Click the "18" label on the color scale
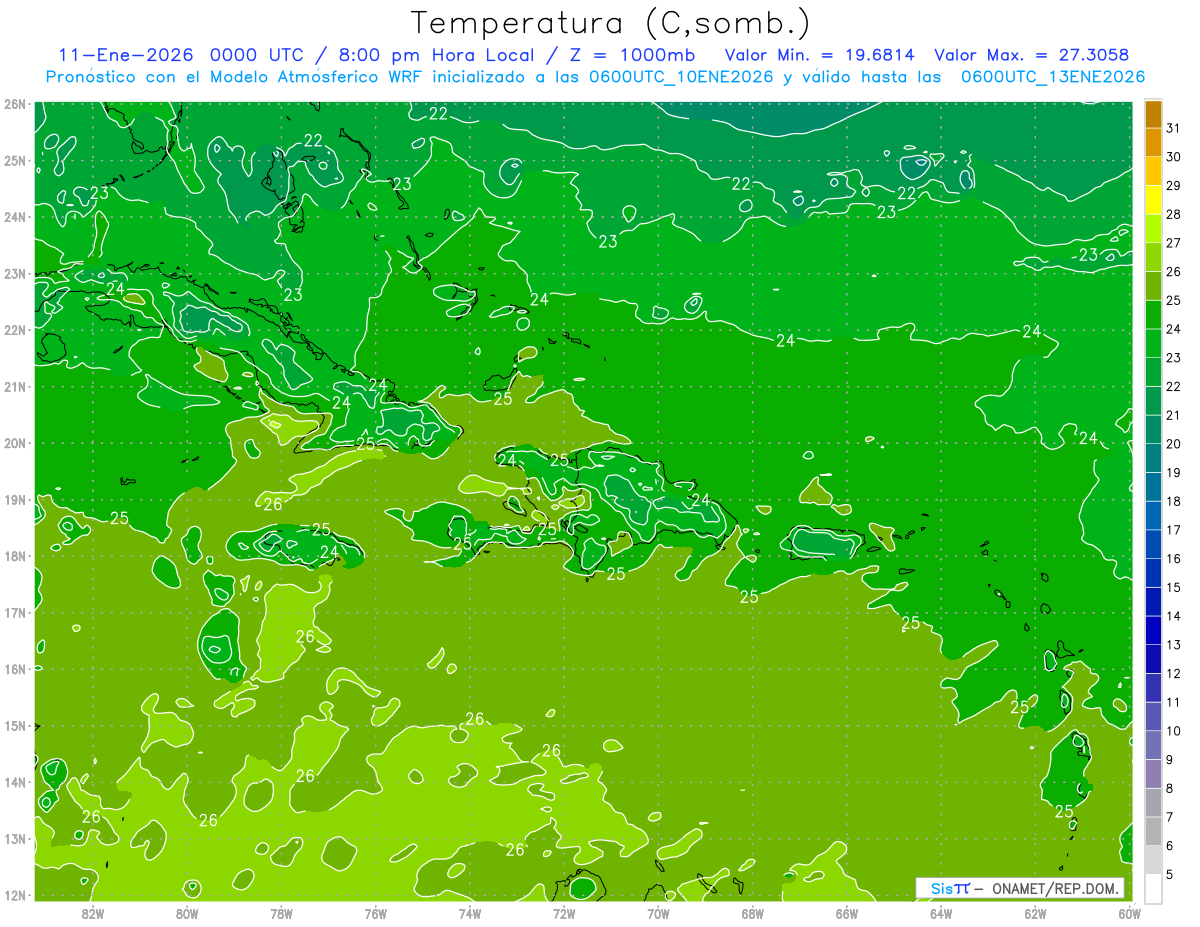Screen dimensions: 1200x927 (1173, 501)
